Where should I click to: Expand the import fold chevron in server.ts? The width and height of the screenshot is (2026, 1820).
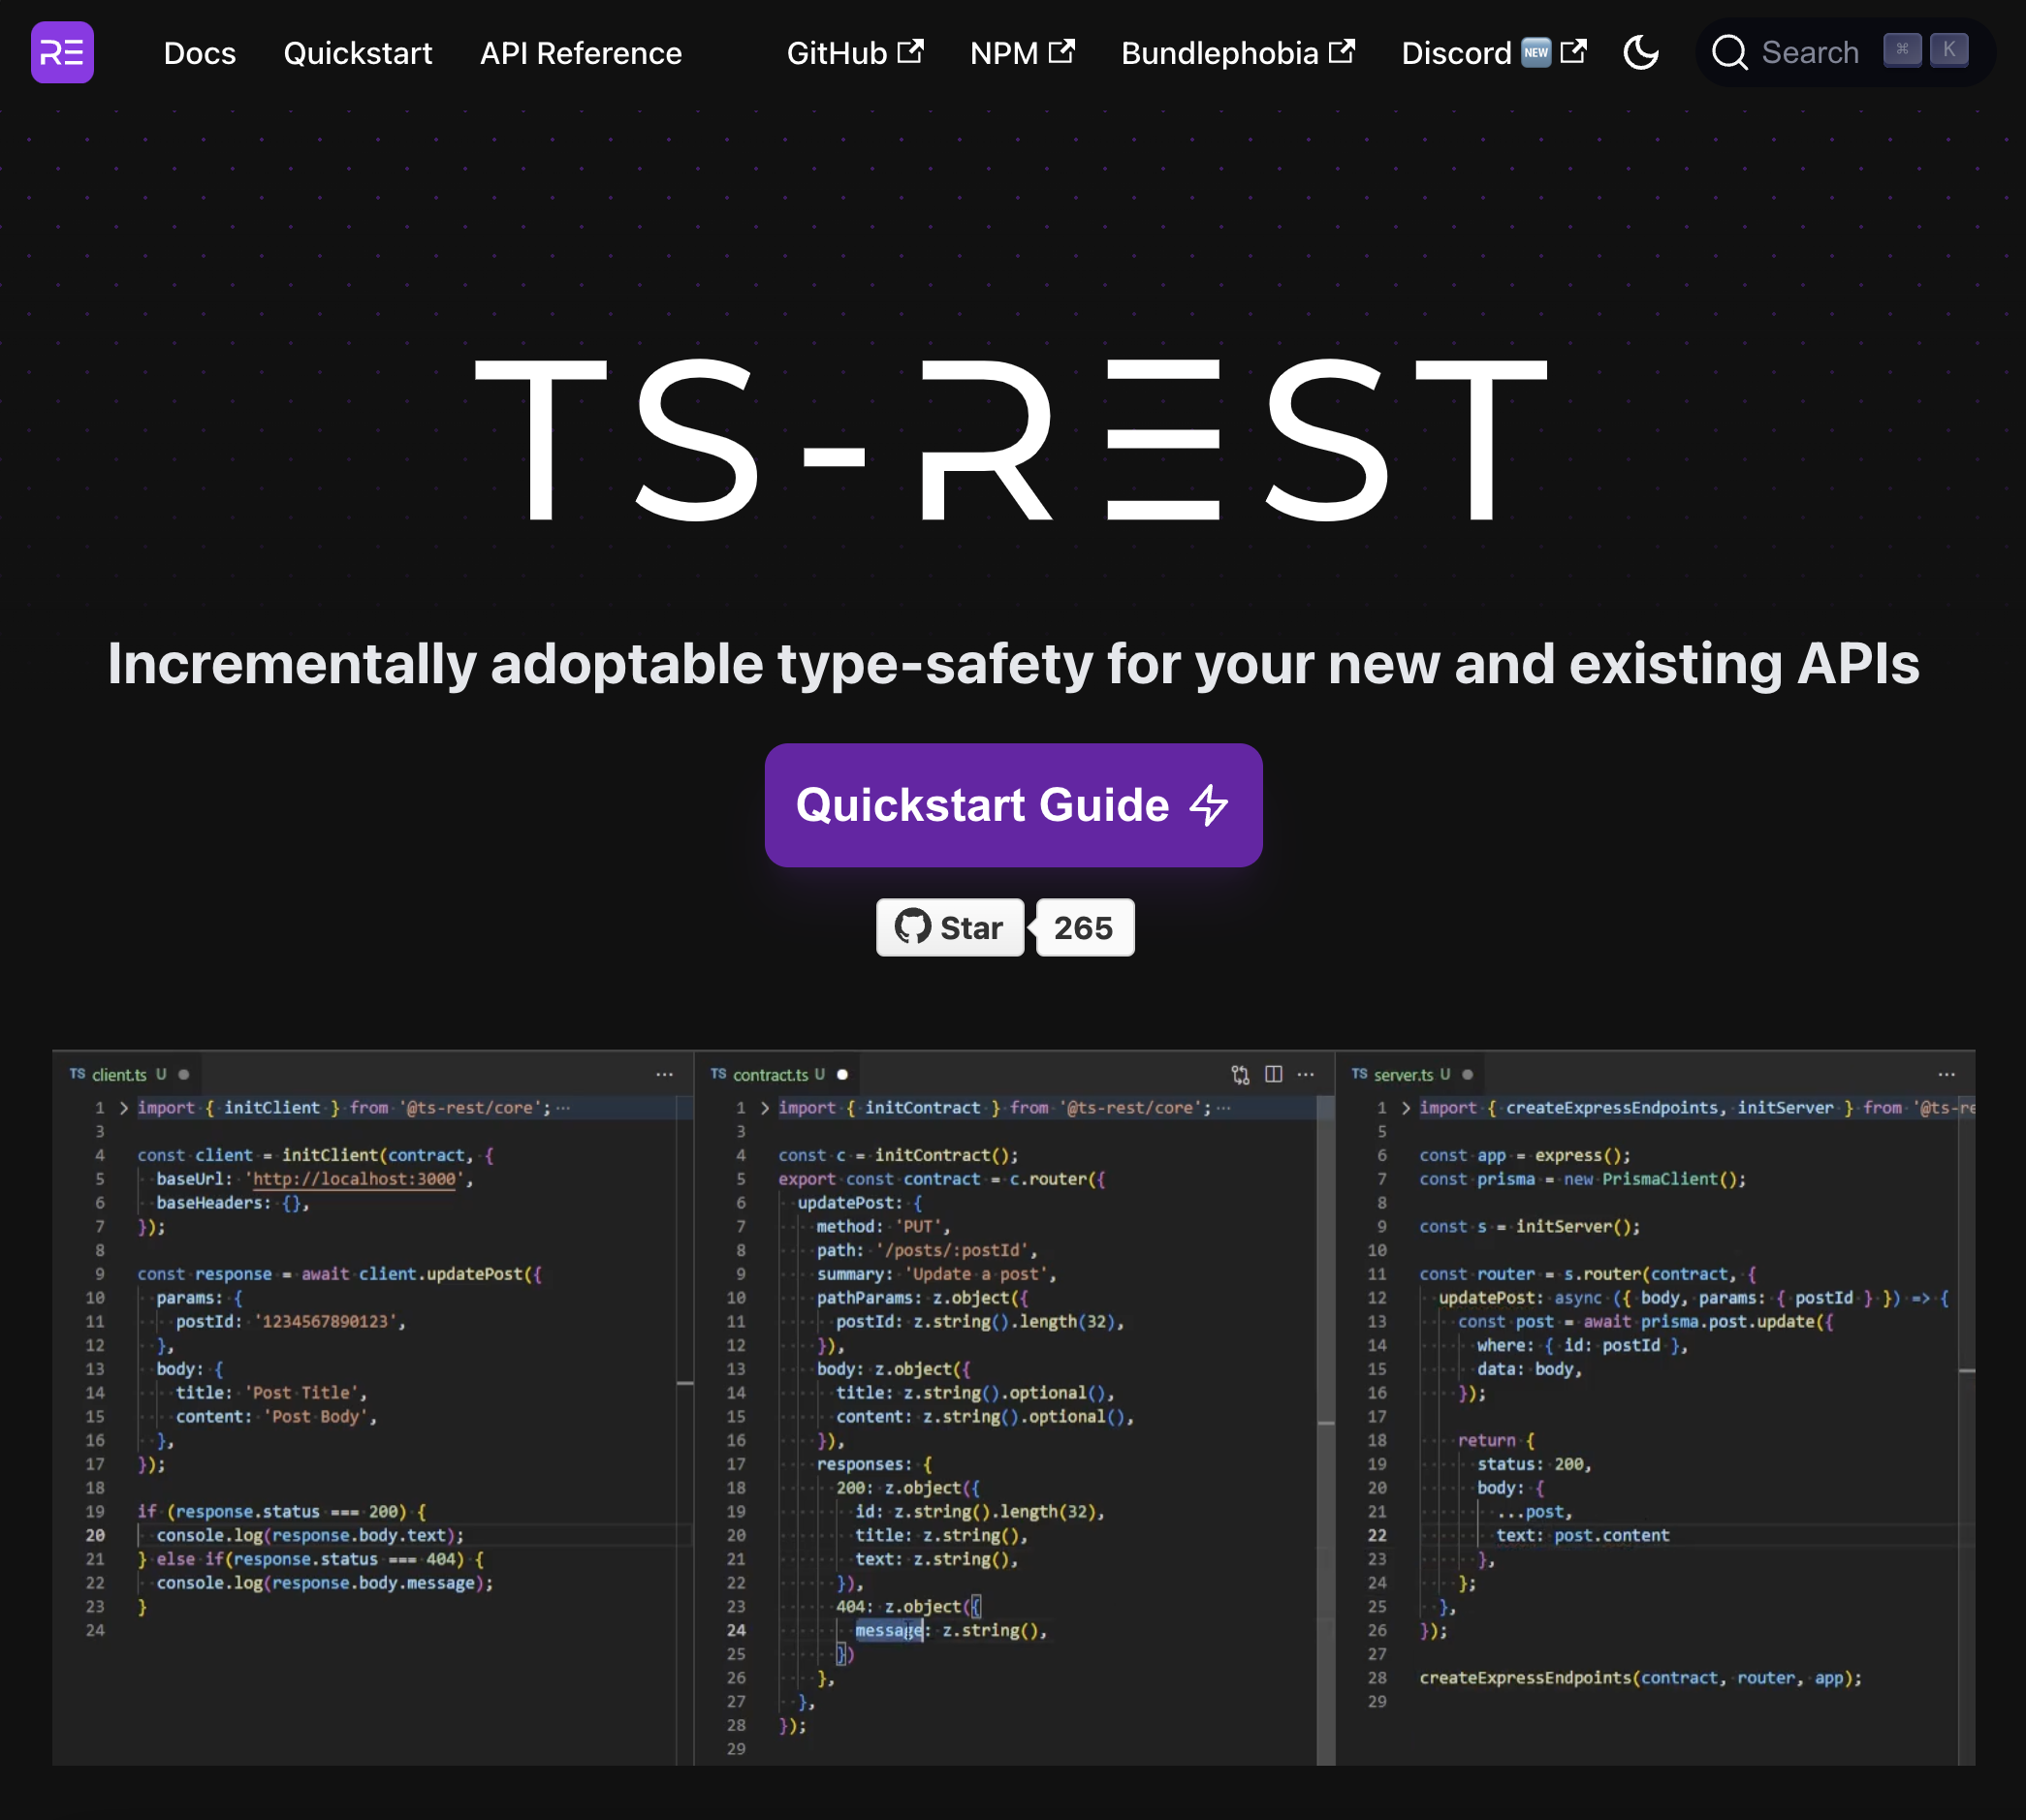pos(1406,1108)
